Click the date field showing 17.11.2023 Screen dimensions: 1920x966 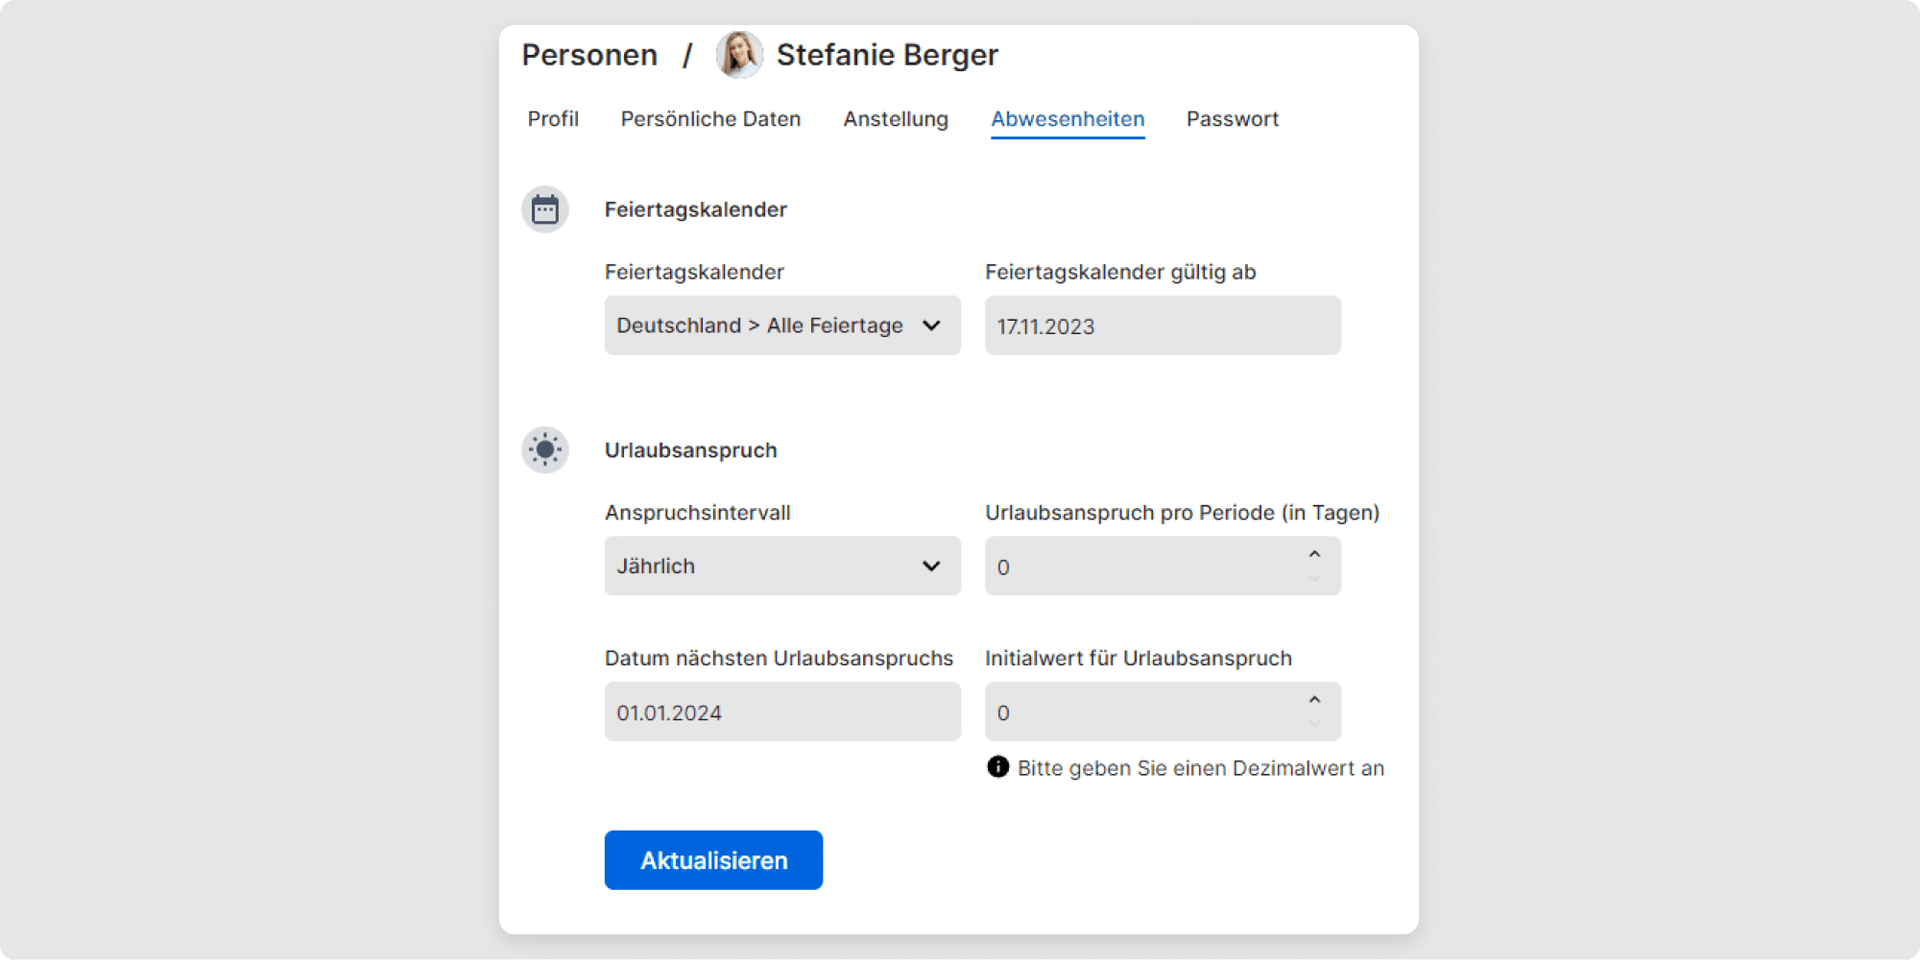point(1162,325)
